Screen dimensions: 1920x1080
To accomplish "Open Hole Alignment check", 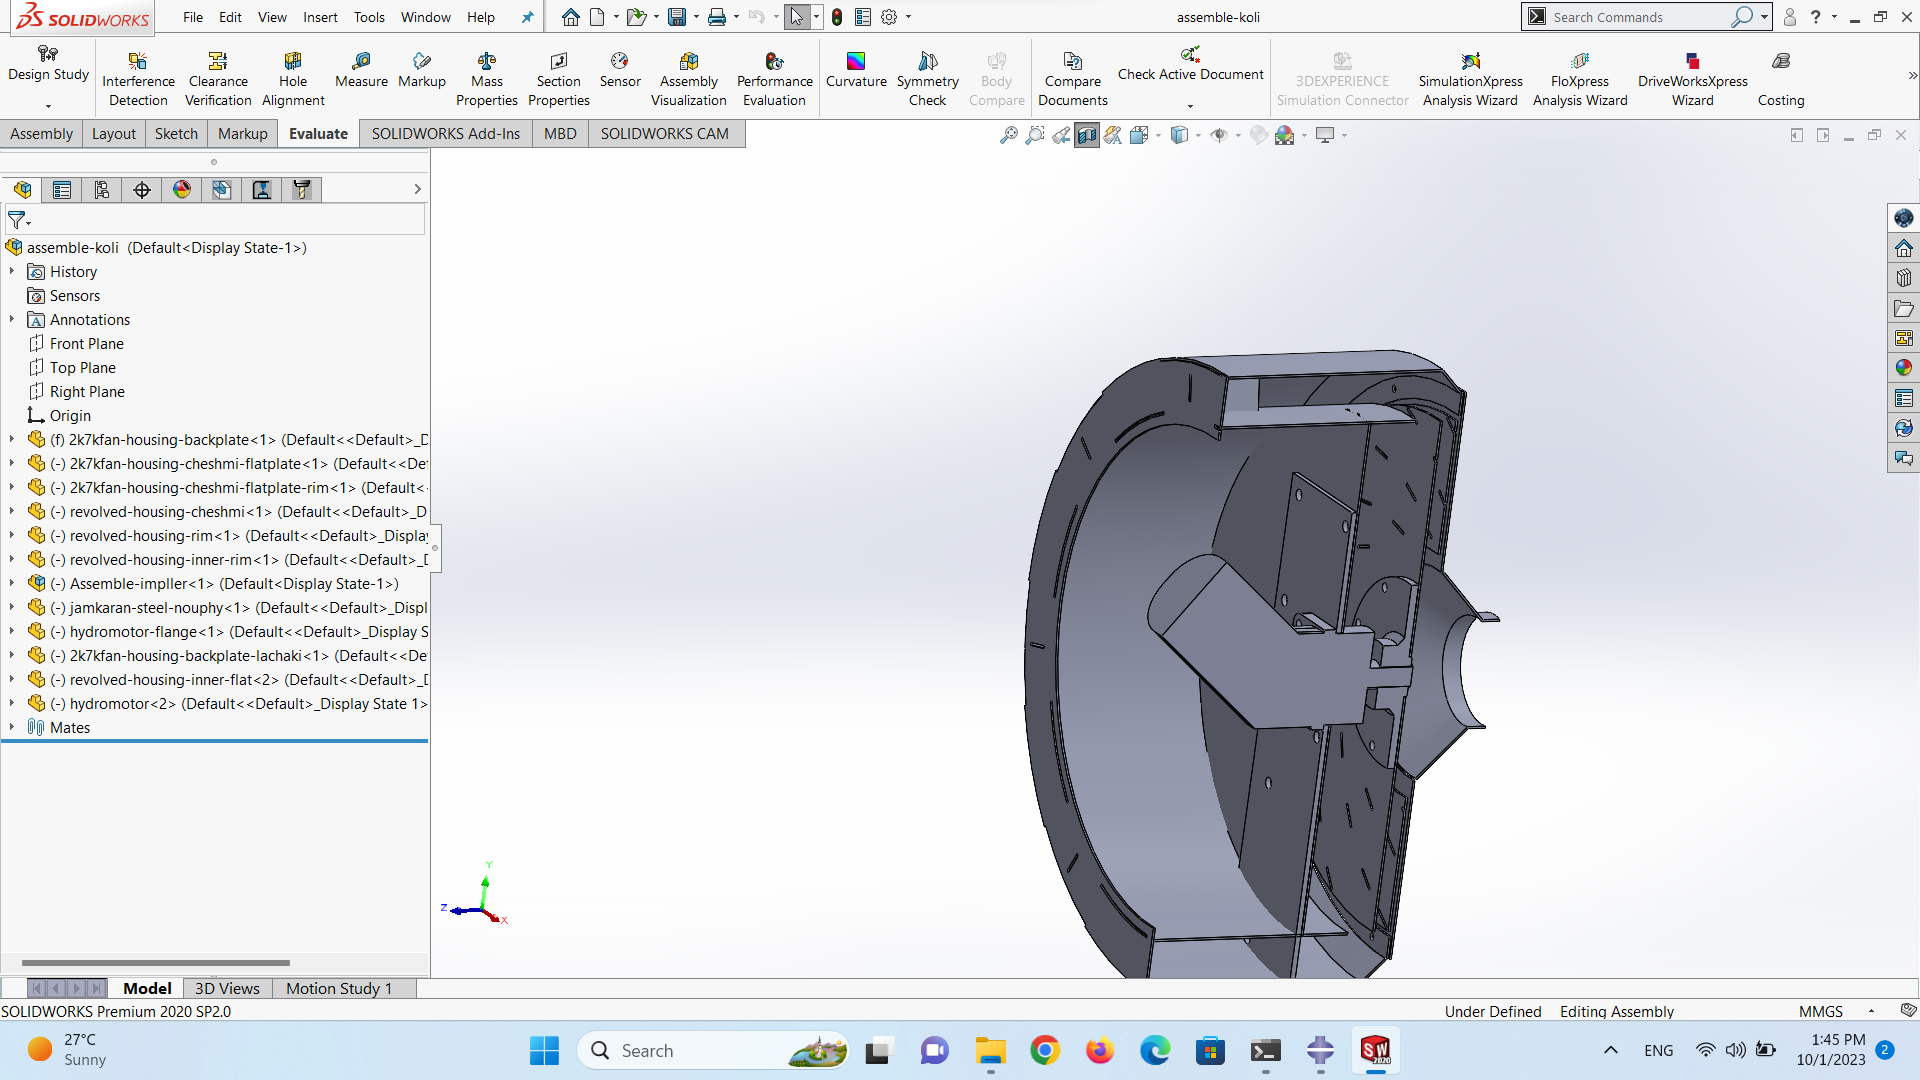I will click(x=293, y=79).
